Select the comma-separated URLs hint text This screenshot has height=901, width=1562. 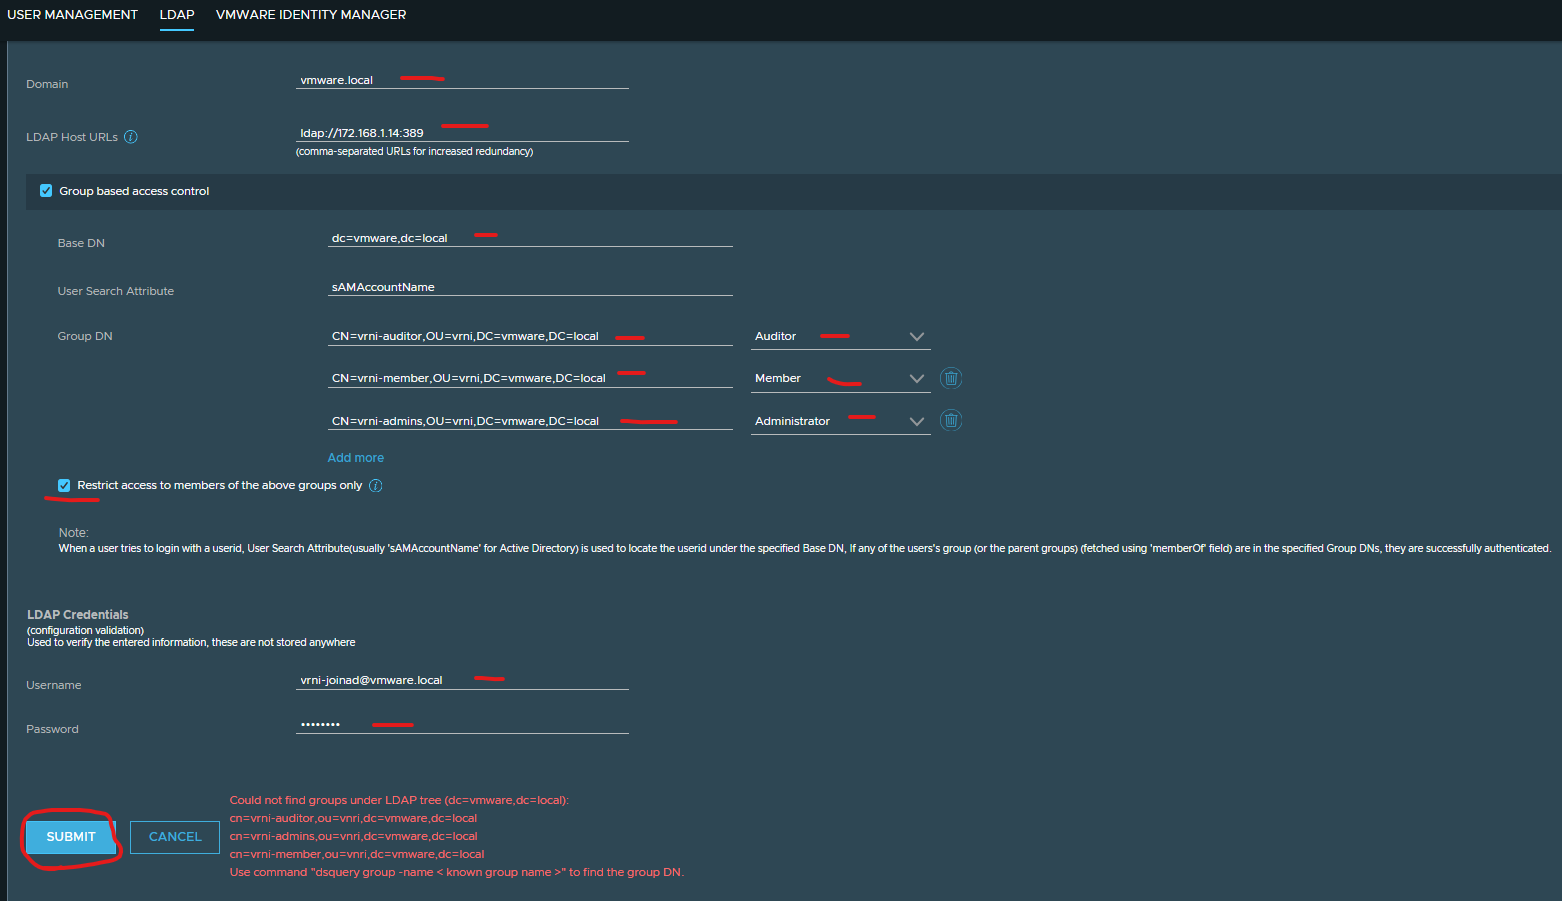[414, 152]
